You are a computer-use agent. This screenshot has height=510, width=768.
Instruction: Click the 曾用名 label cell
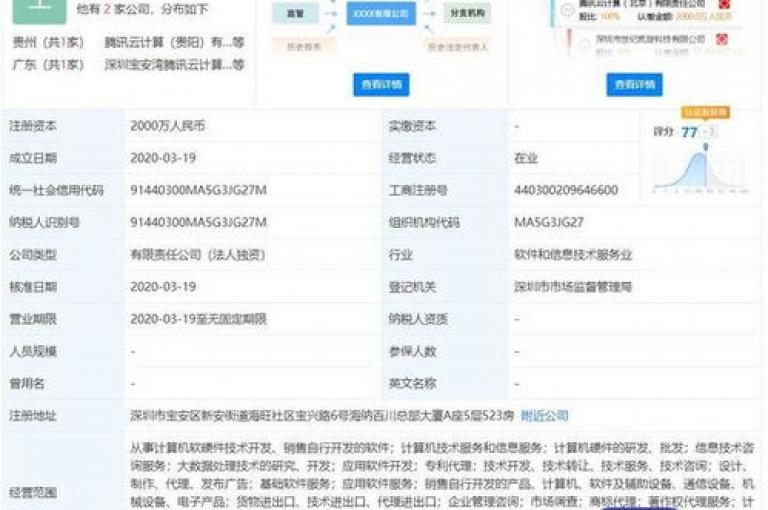coord(63,384)
